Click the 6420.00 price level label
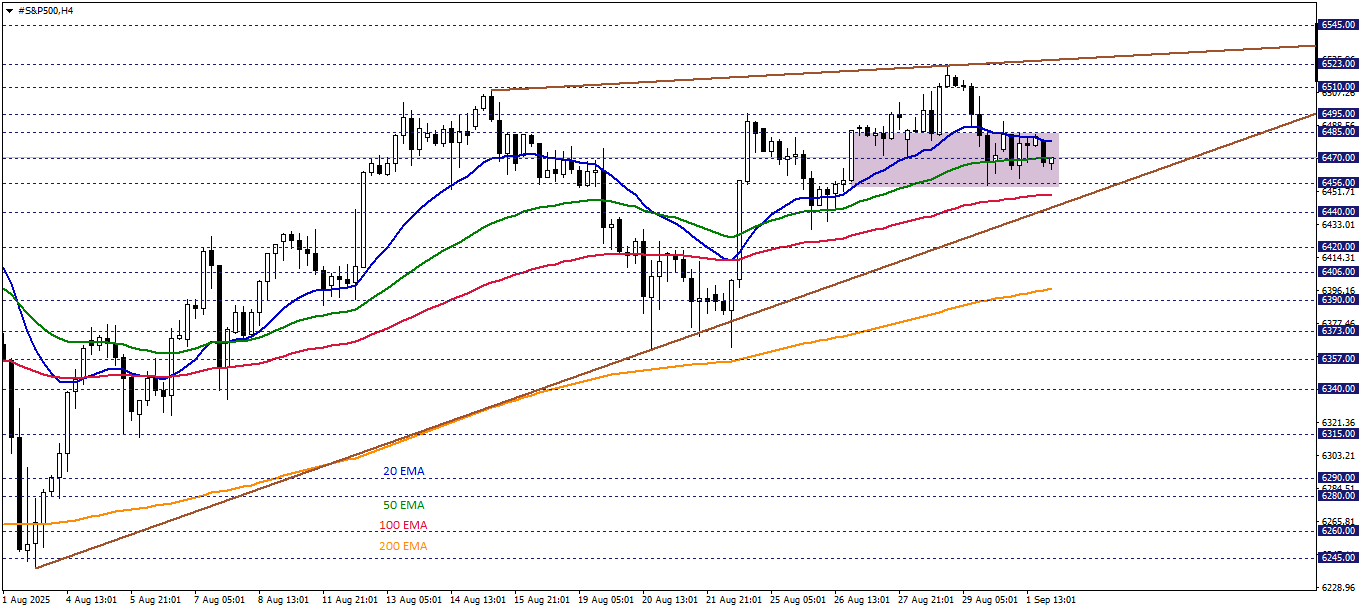 click(1337, 246)
